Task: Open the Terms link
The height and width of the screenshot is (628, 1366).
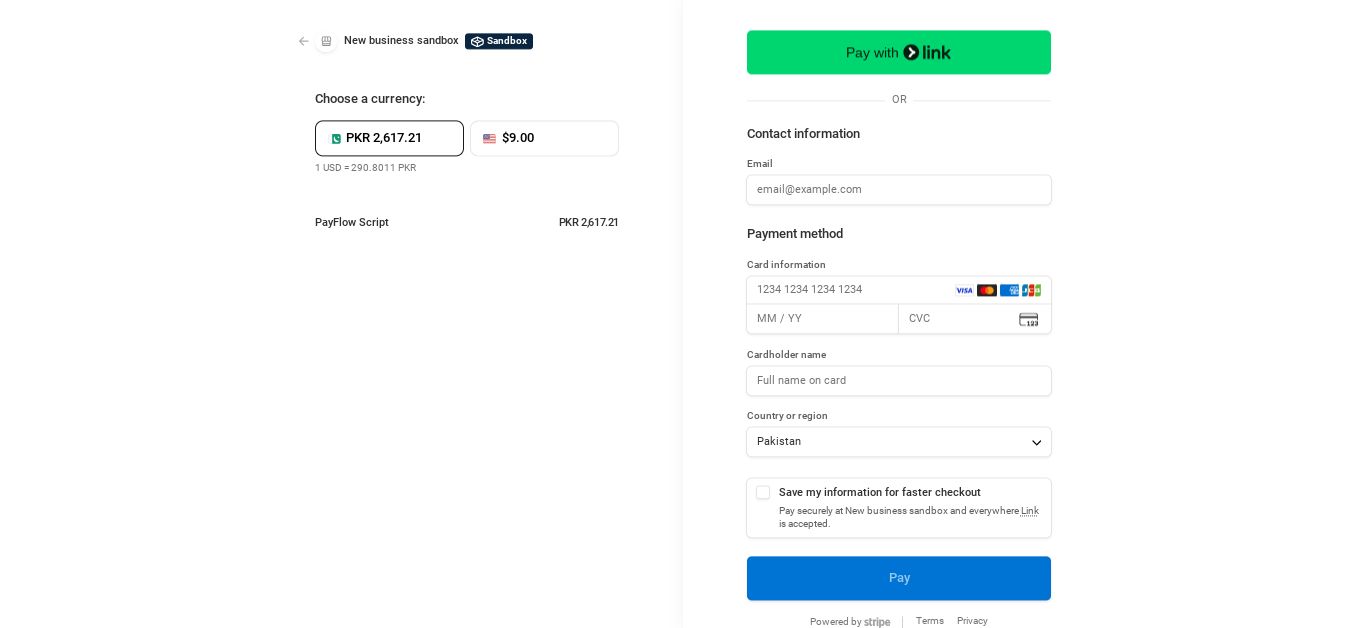Action: (x=929, y=621)
